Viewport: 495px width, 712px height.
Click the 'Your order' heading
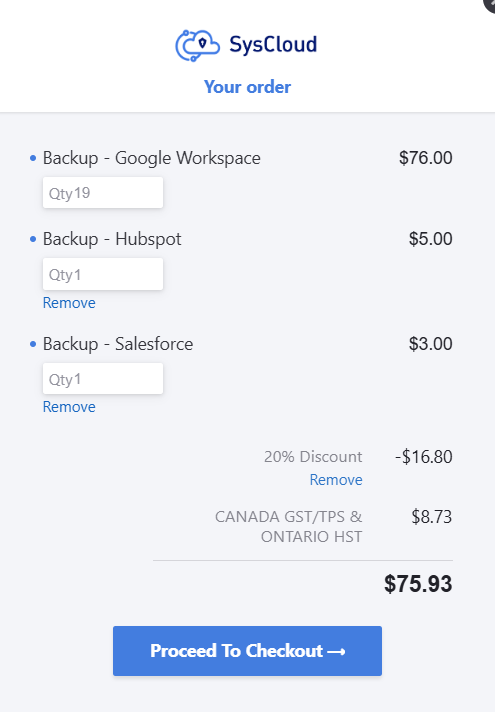[x=248, y=87]
